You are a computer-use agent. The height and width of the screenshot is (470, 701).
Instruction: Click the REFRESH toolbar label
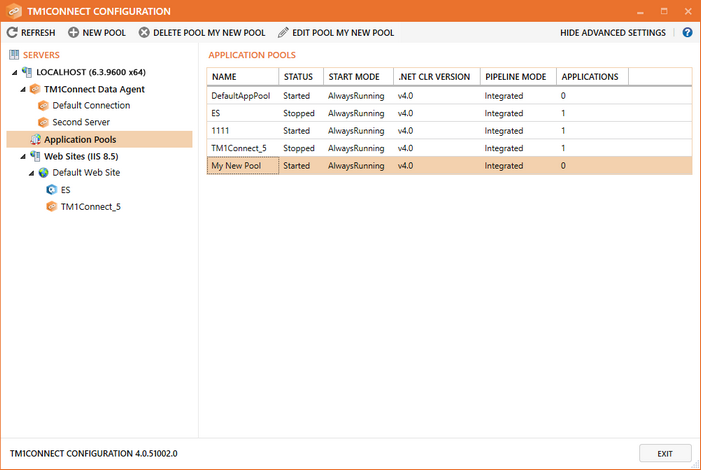[x=38, y=33]
